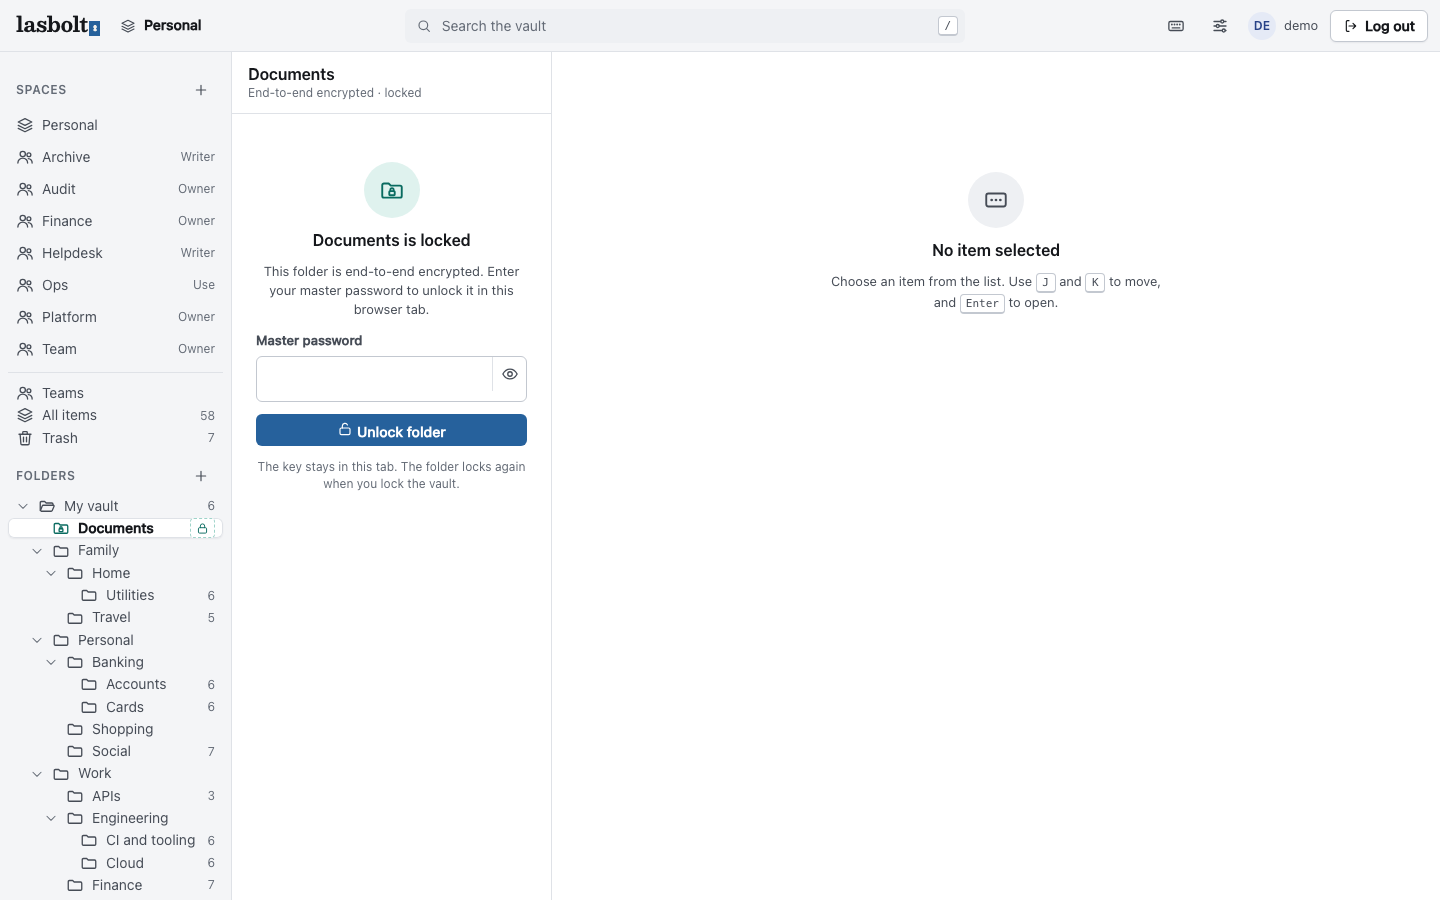Open the Teams link

[115, 393]
